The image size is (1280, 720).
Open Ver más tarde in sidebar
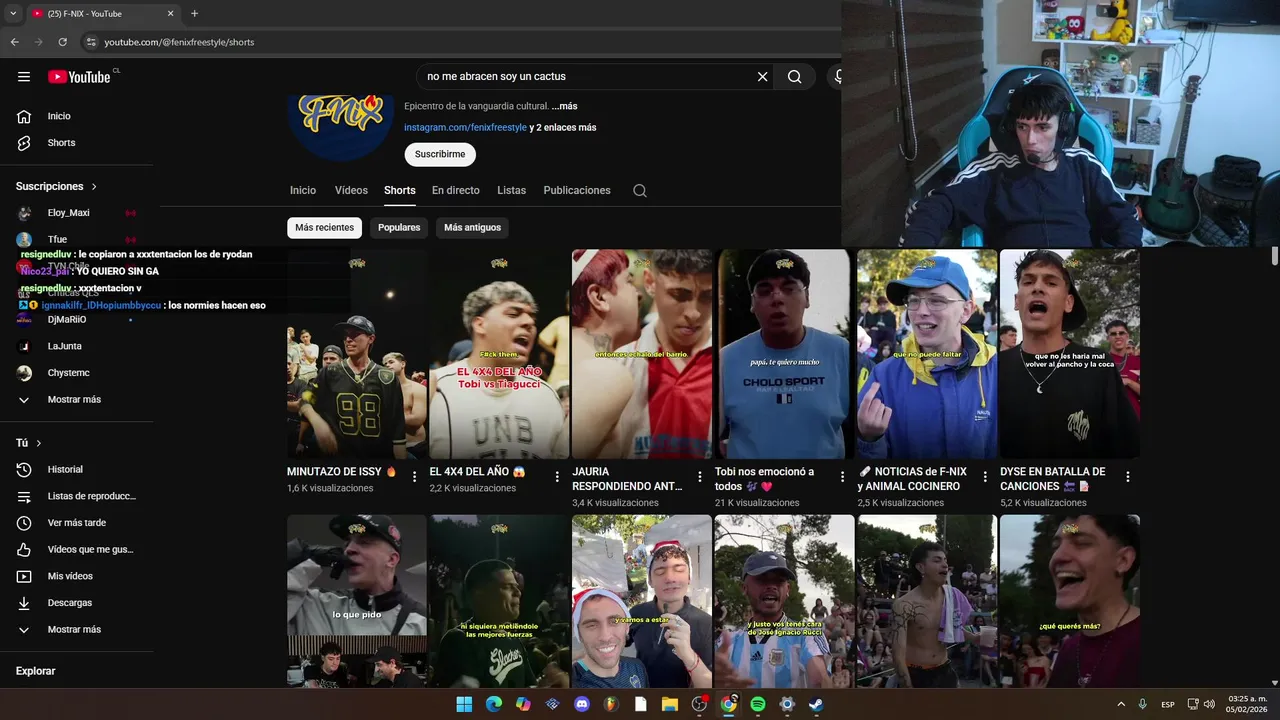77,523
